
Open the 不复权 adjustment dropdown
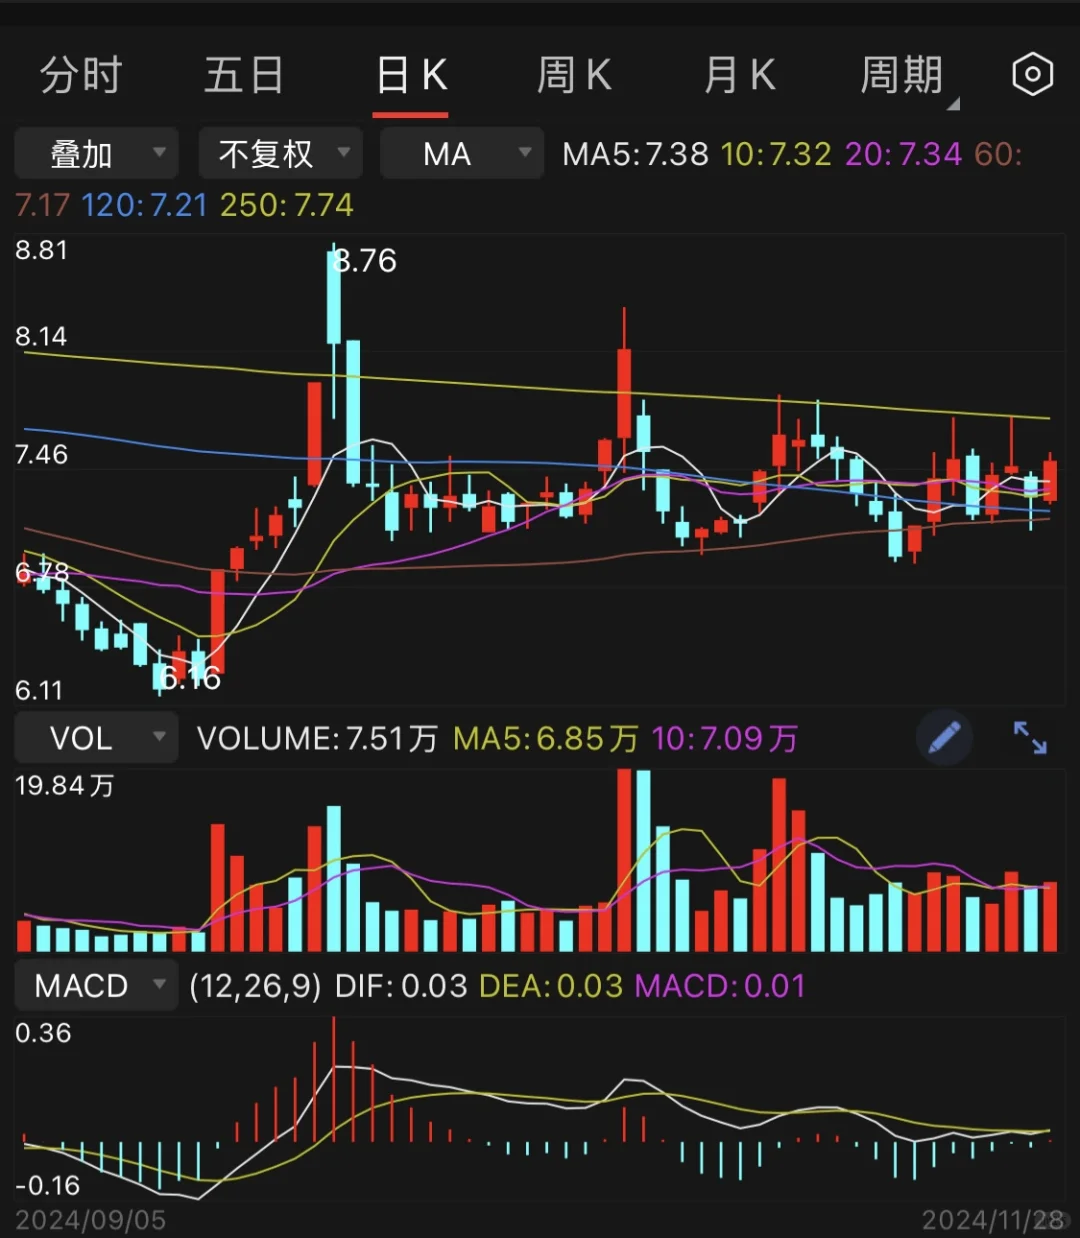(x=281, y=154)
